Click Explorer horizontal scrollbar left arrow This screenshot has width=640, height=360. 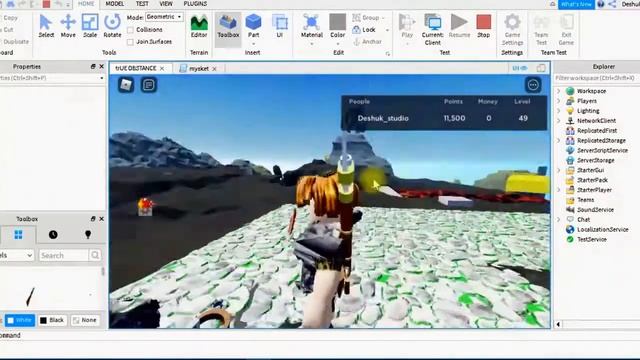coord(558,324)
